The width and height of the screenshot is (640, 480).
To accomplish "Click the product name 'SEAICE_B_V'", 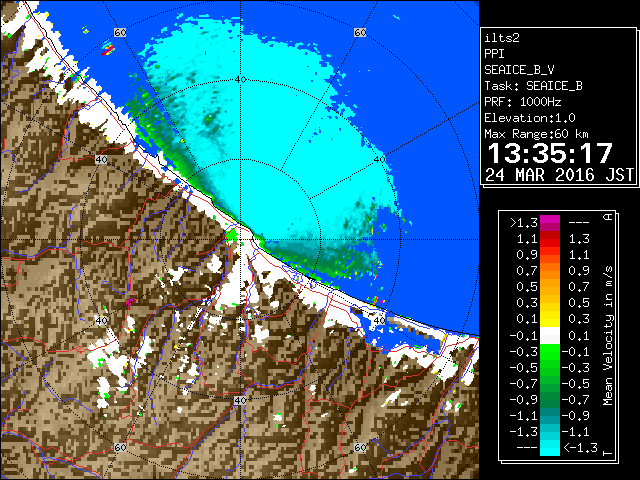I will point(519,70).
